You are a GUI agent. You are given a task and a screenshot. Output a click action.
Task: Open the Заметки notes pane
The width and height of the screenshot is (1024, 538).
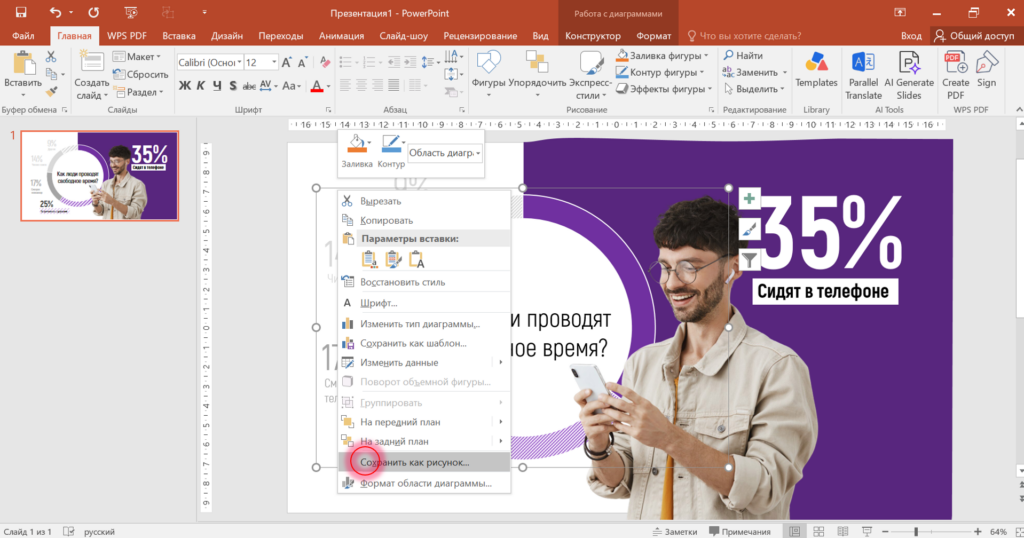[x=675, y=531]
